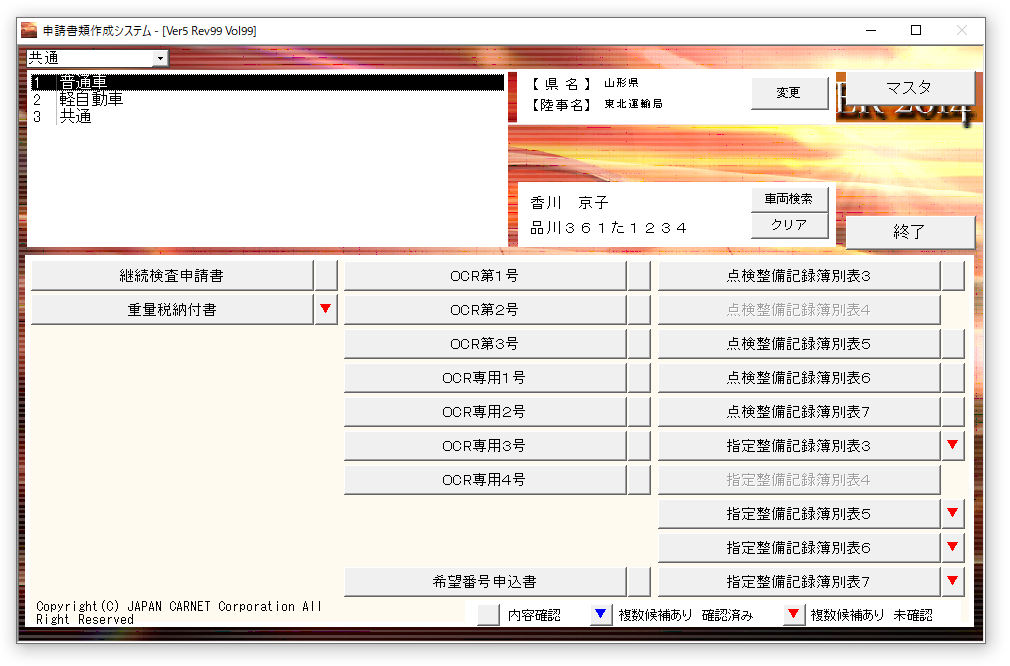Click red triangle beside 重量税納付書

326,310
